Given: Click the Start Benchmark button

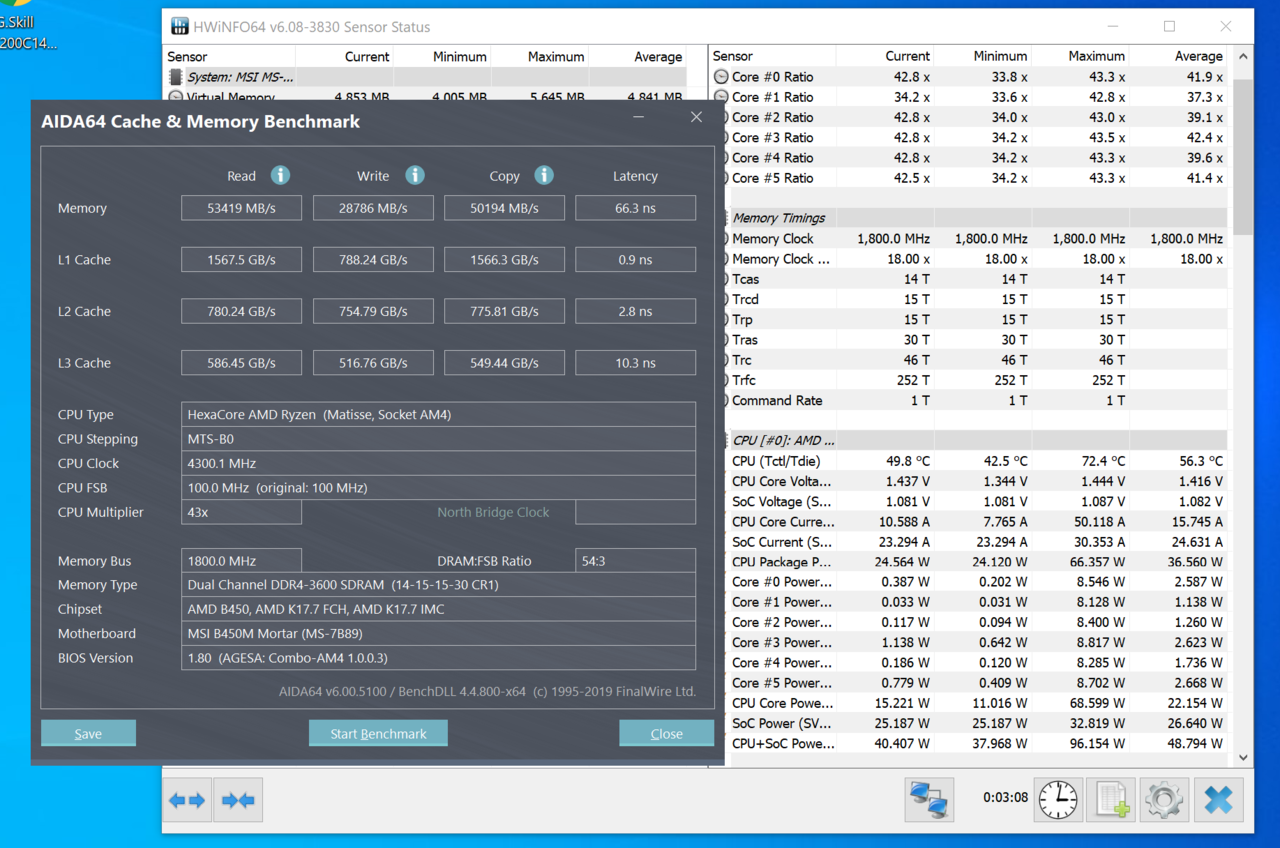Looking at the screenshot, I should coord(378,733).
